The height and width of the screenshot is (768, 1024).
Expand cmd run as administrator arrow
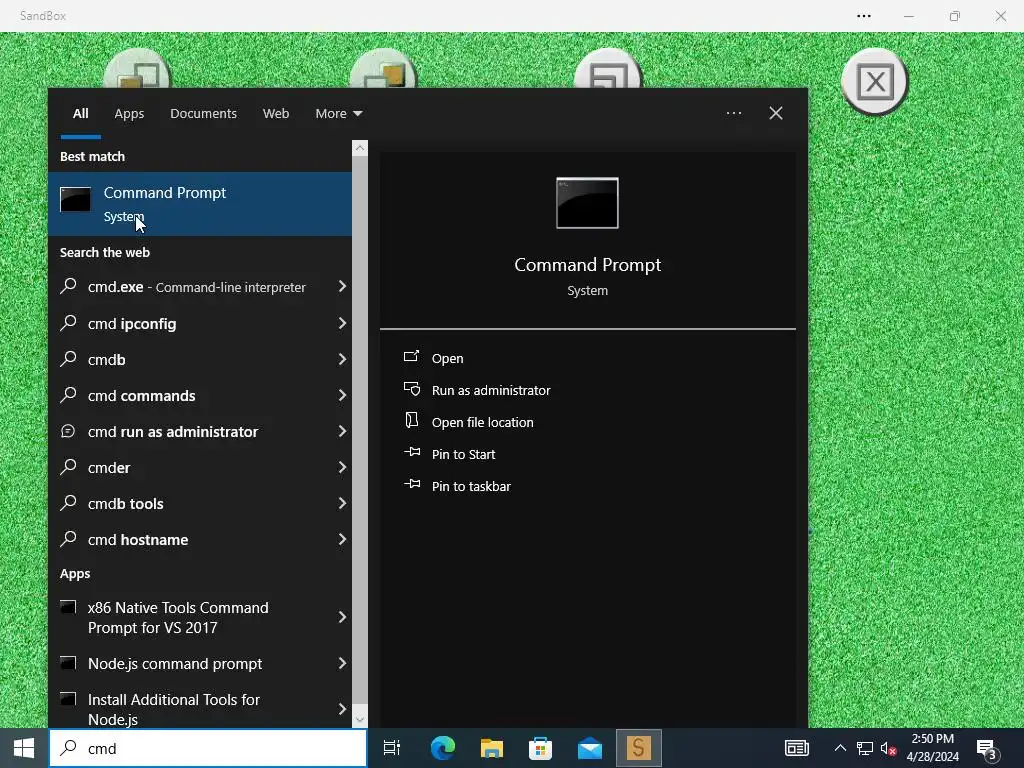point(342,430)
